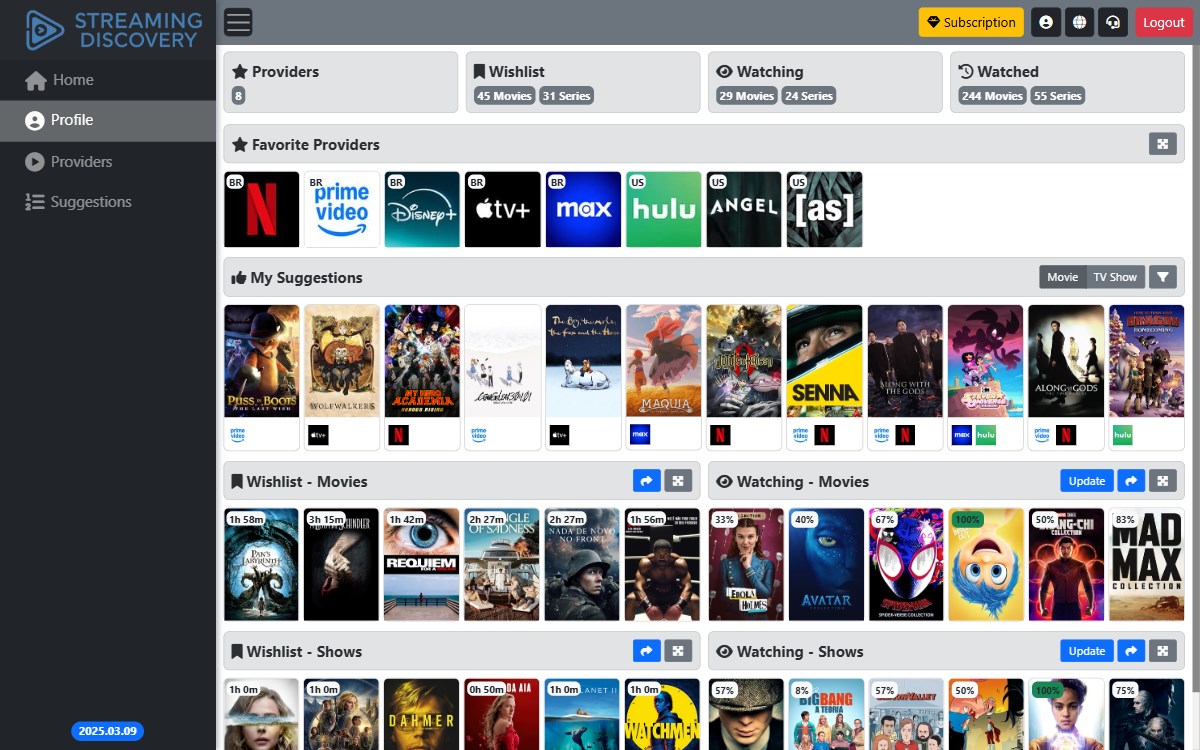Open the globe language selector
Viewport: 1200px width, 750px height.
1079,22
